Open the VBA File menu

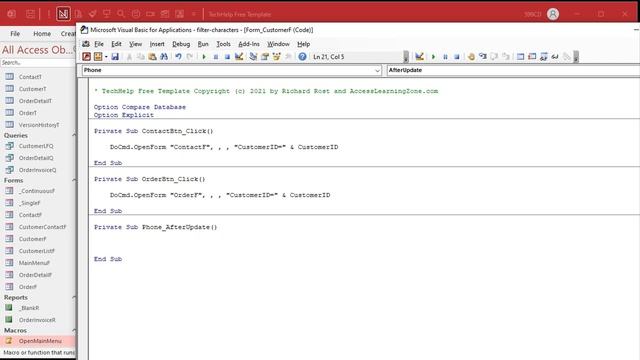point(99,44)
